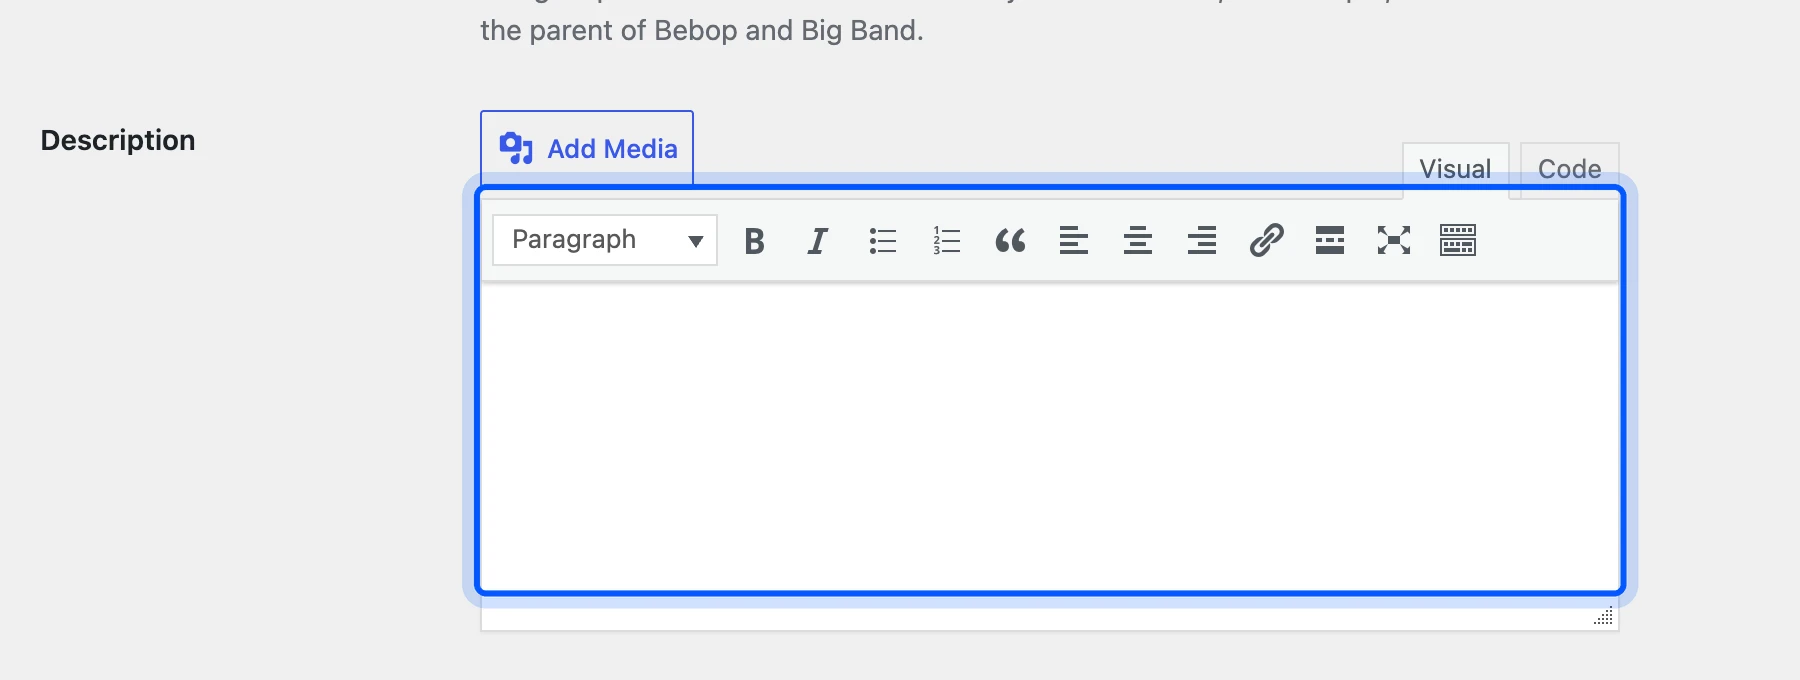
Task: Insert the Read More tag
Action: coord(1330,240)
